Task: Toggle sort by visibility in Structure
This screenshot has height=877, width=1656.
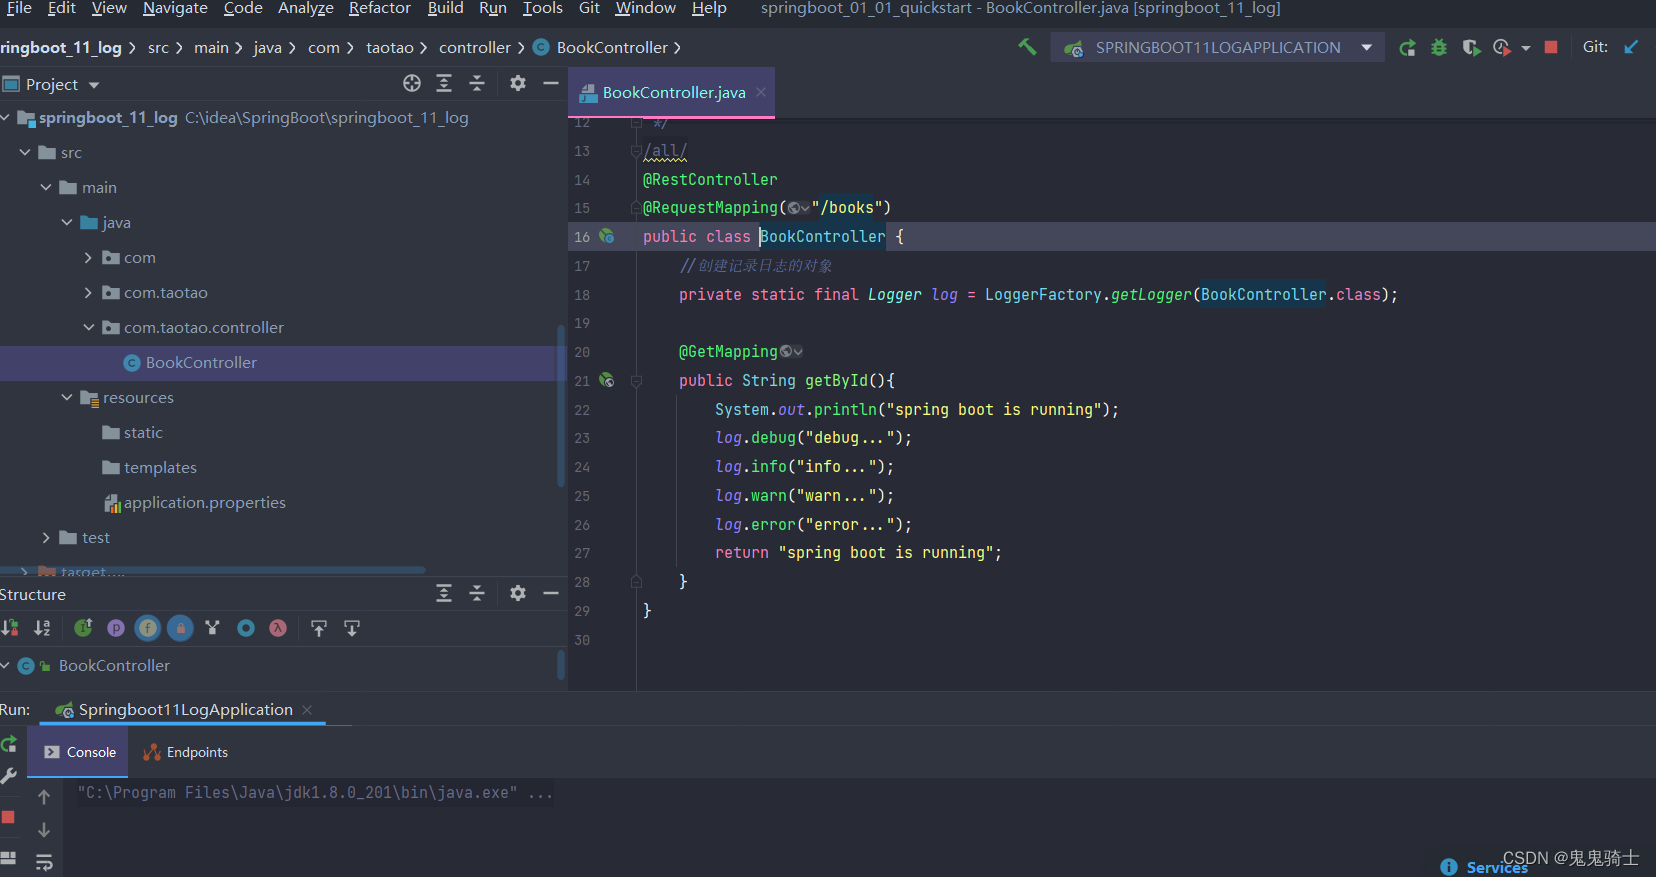Action: [10, 628]
